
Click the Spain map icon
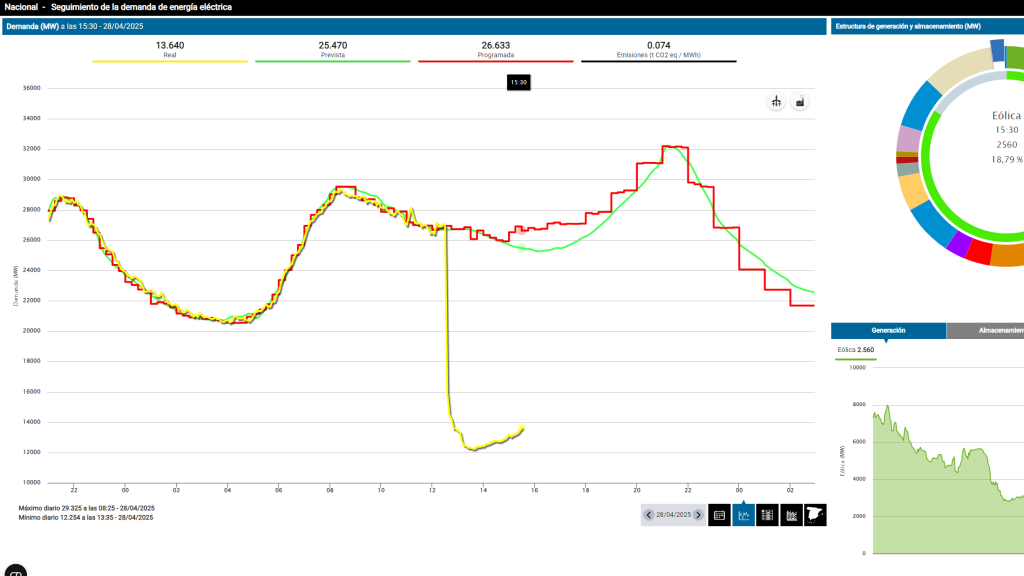click(x=816, y=515)
